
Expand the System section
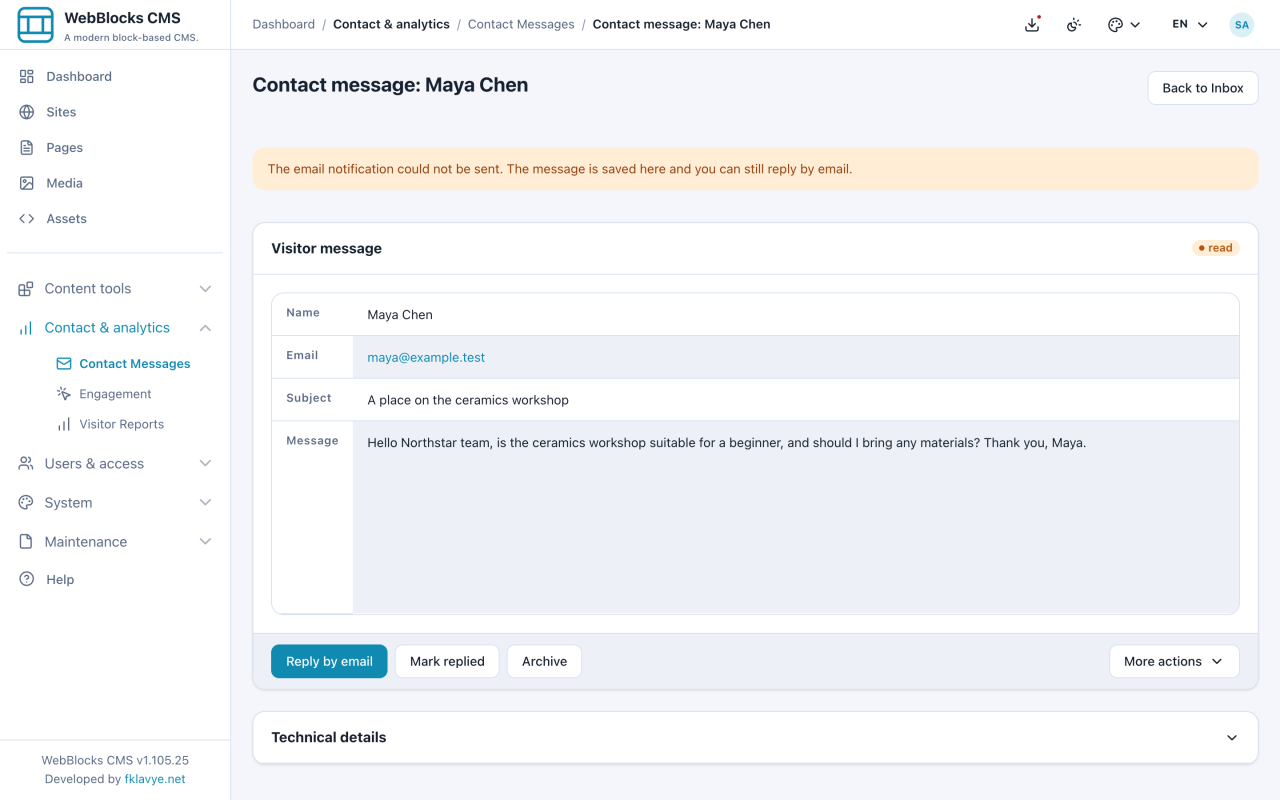tap(115, 502)
